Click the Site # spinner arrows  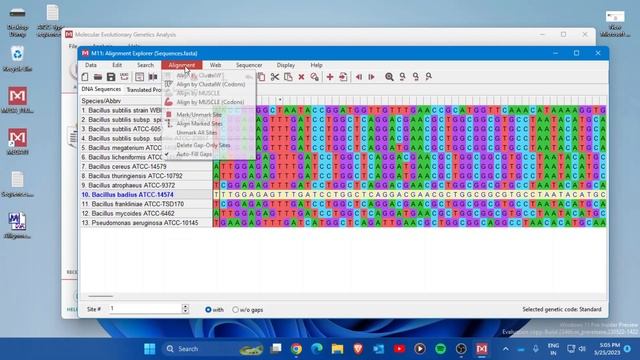click(x=185, y=309)
